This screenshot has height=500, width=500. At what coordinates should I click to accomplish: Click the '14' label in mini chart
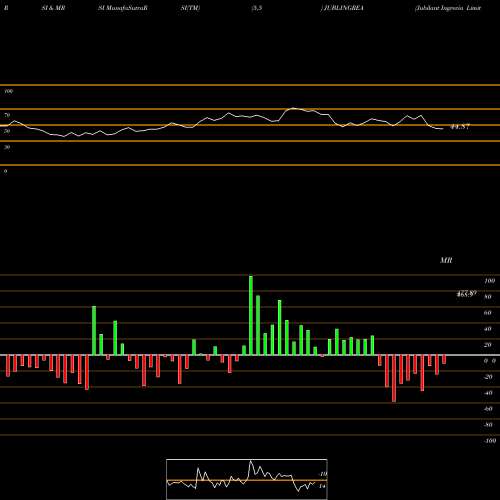pos(322,486)
